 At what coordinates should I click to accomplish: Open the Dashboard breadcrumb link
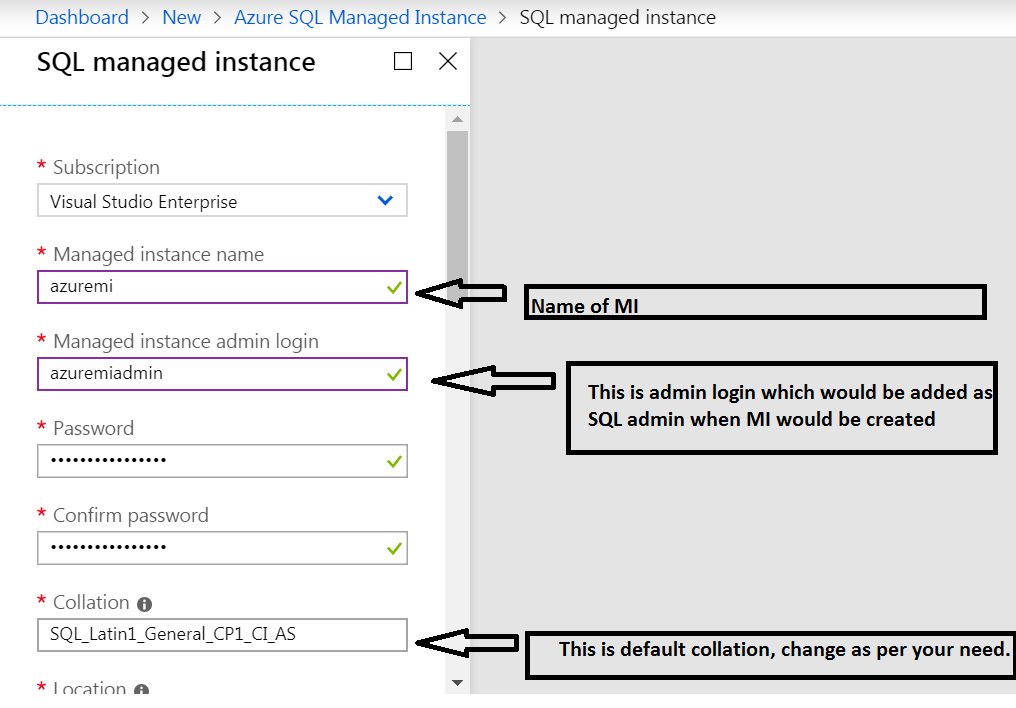tap(82, 17)
